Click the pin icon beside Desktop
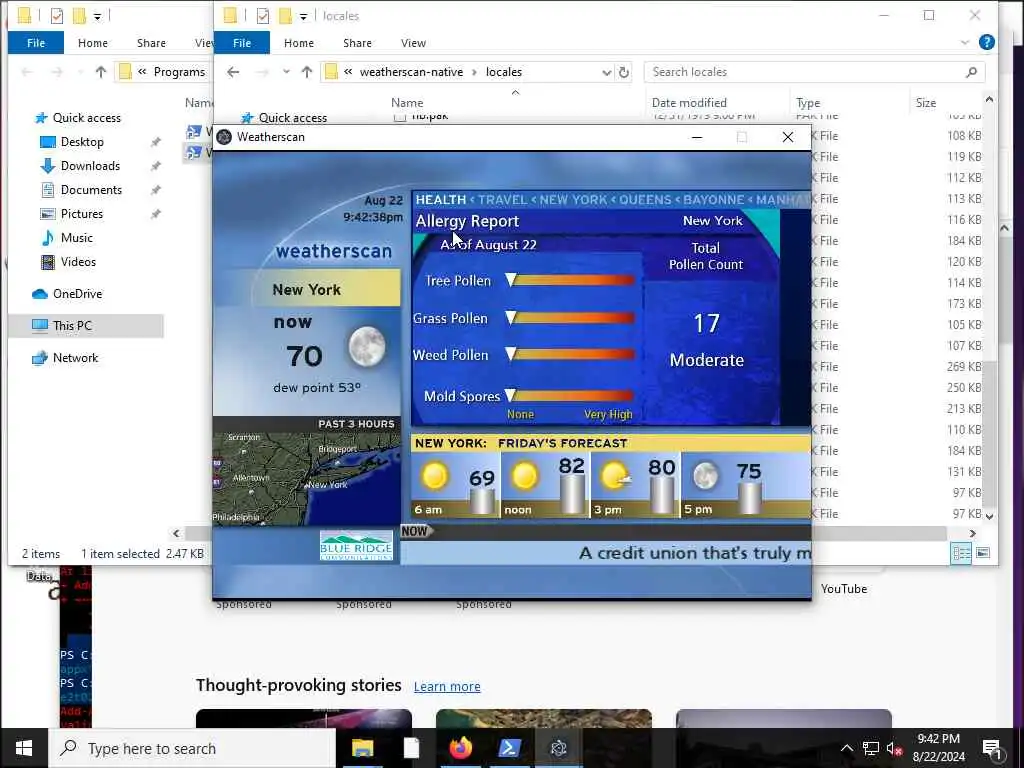 [155, 142]
